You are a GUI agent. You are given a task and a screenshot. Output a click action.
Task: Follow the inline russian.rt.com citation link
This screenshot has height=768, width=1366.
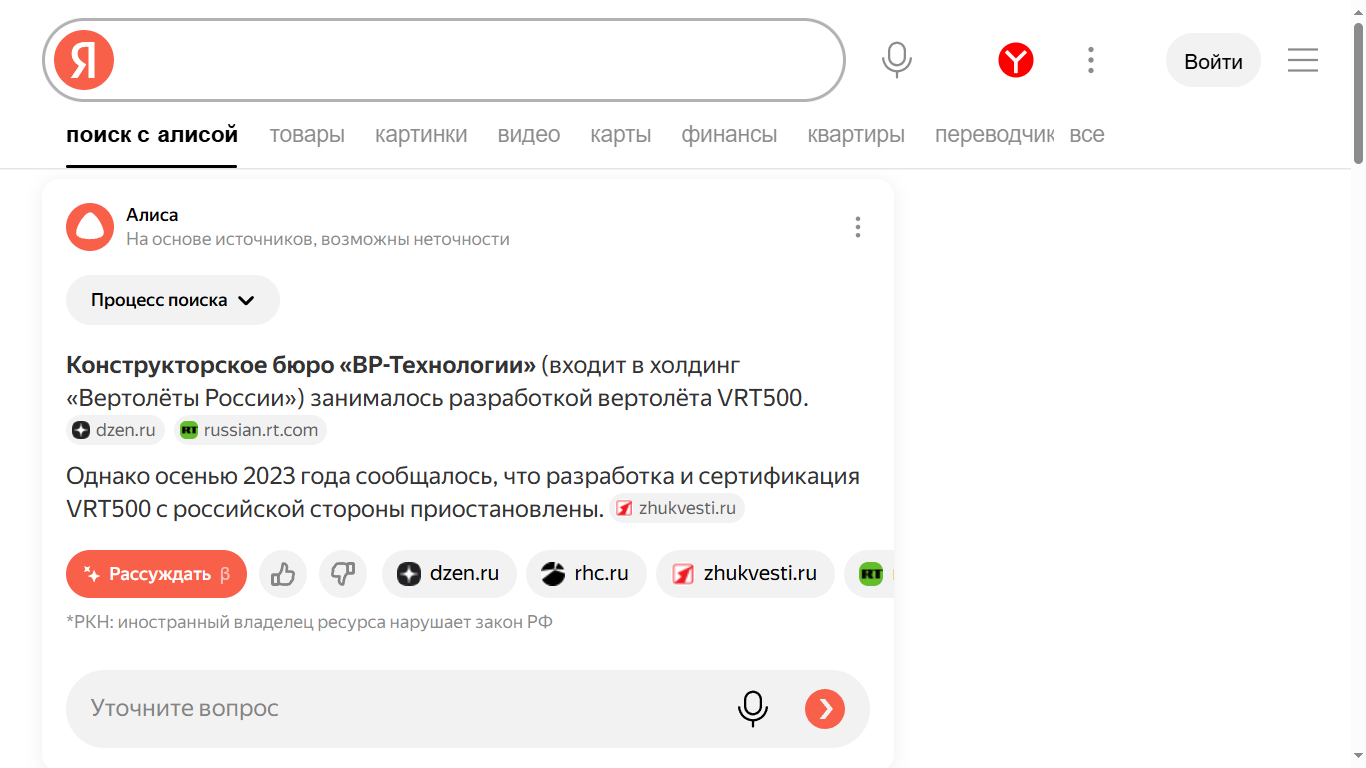tap(250, 430)
